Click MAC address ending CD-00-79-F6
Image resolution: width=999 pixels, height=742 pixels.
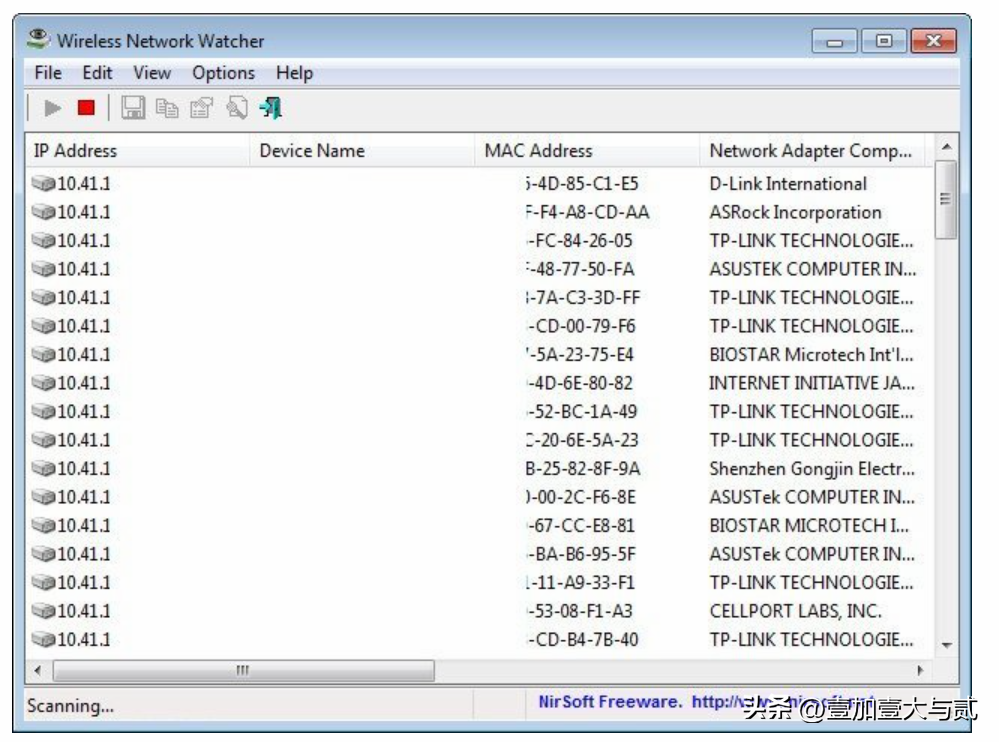[580, 326]
